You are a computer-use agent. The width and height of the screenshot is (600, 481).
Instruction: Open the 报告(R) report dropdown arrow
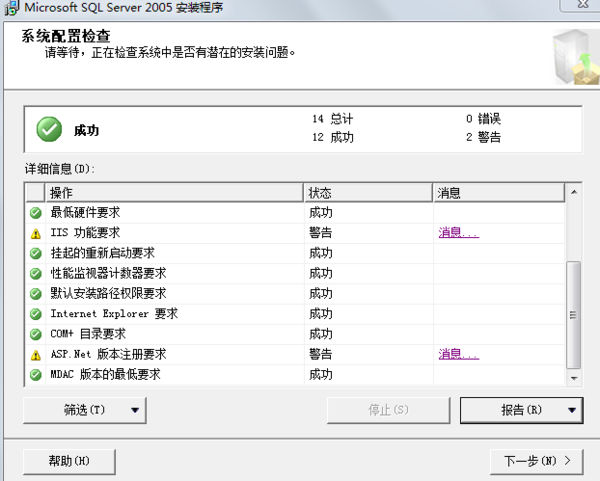pos(572,410)
